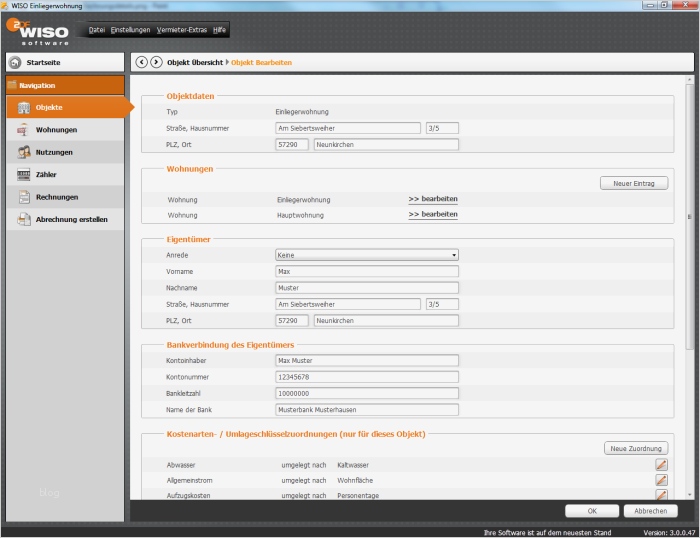The width and height of the screenshot is (700, 538).
Task: Click the Neuer Eintrag button
Action: click(x=634, y=183)
